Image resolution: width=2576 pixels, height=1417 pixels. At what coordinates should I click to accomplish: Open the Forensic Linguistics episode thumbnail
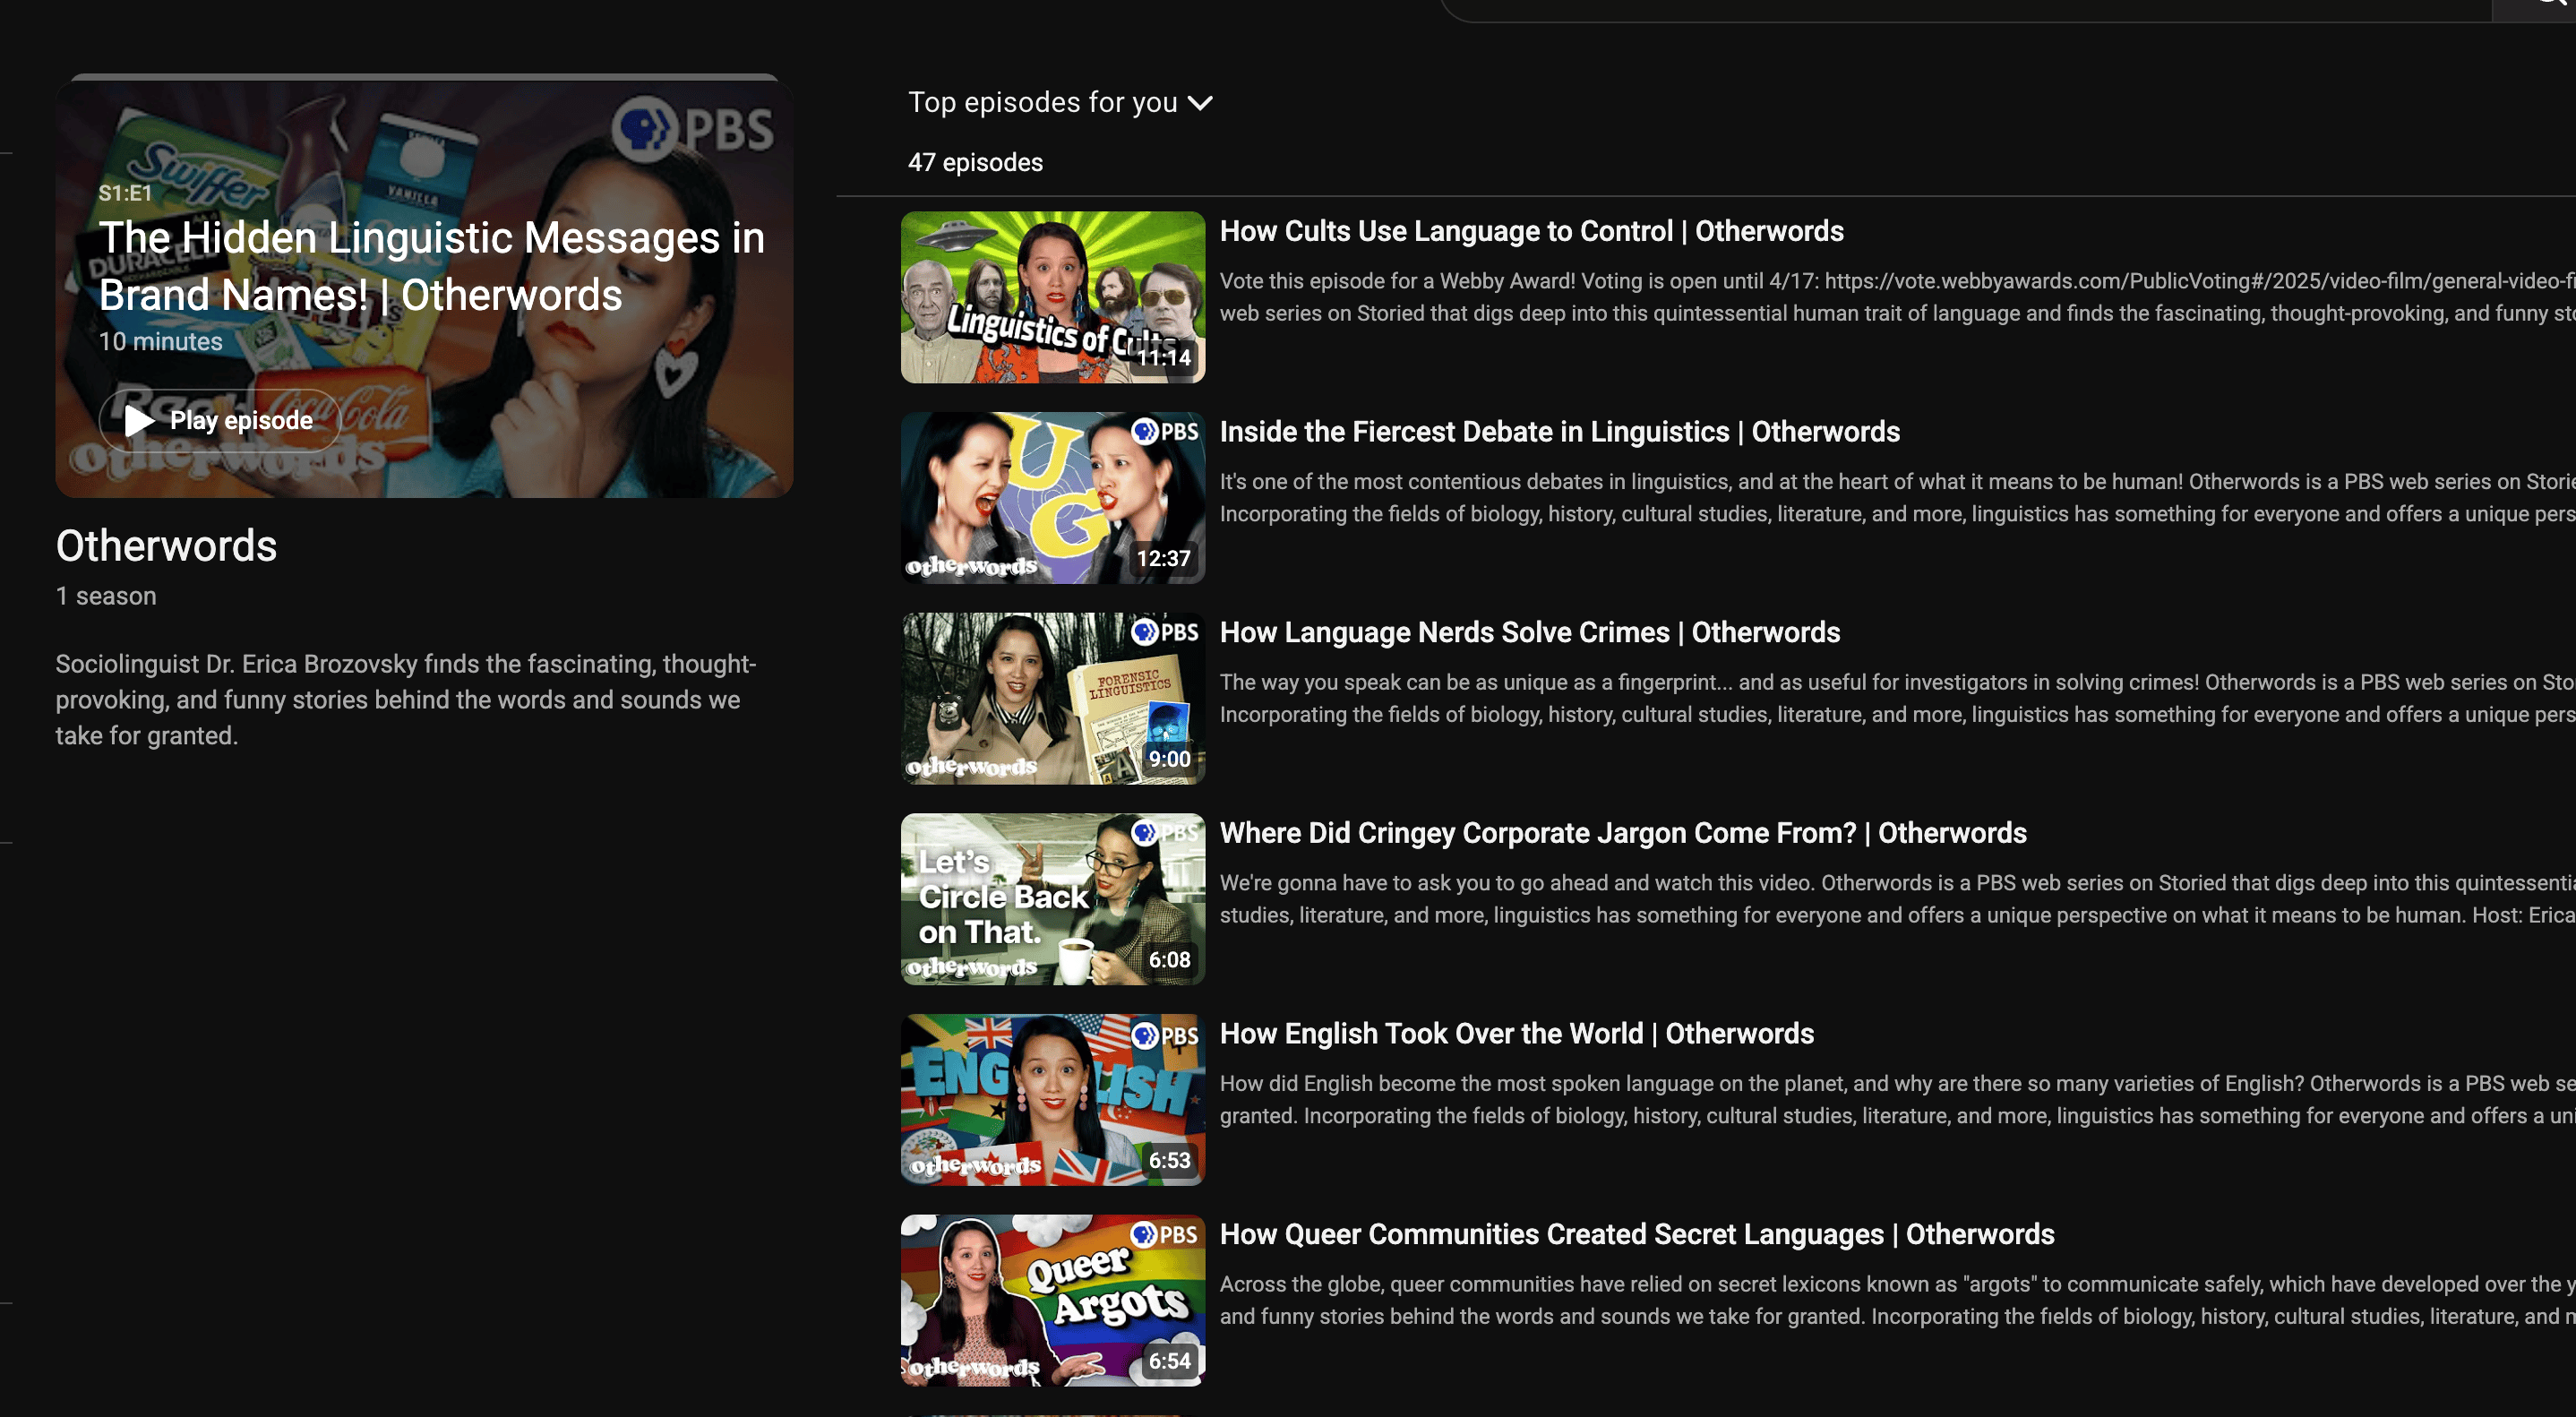pyautogui.click(x=1052, y=699)
